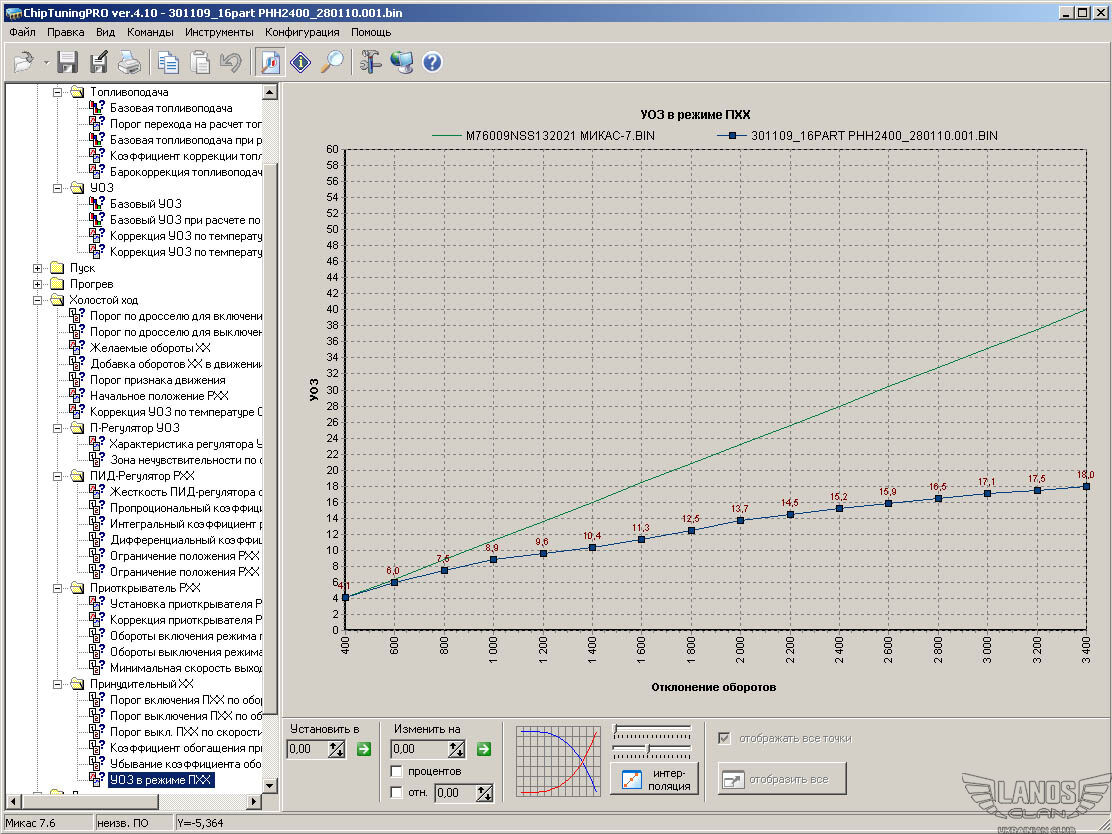This screenshot has width=1112, height=834.
Task: Open dropdown arrow next to Open file icon
Action: (46, 62)
